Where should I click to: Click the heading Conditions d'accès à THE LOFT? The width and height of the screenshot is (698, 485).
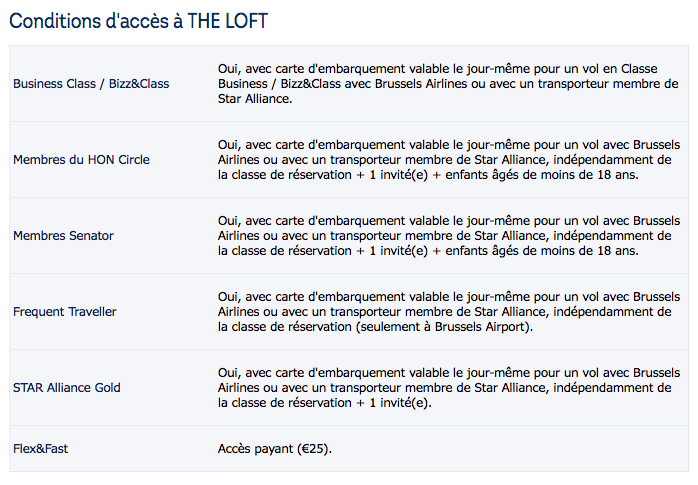tap(138, 21)
